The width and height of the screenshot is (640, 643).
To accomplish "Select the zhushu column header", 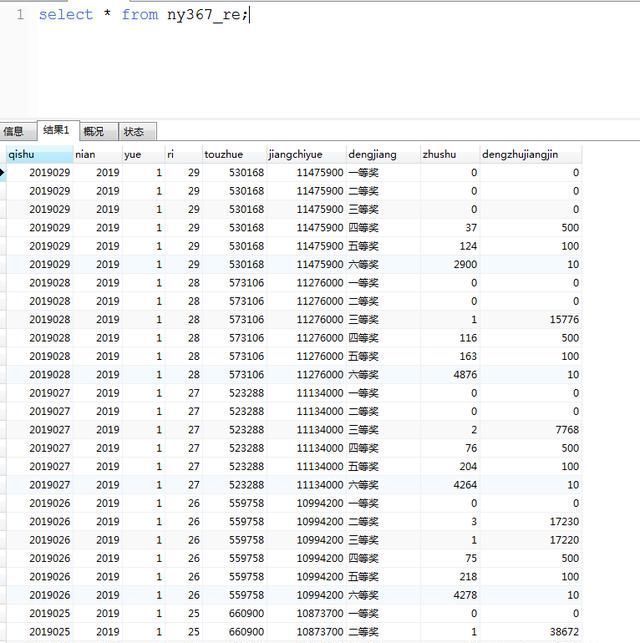I will pos(449,154).
